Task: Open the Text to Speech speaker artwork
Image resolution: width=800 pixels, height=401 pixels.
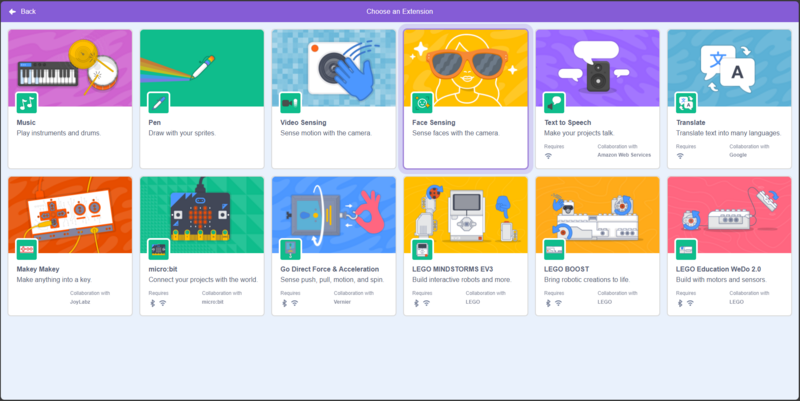Action: coord(597,68)
